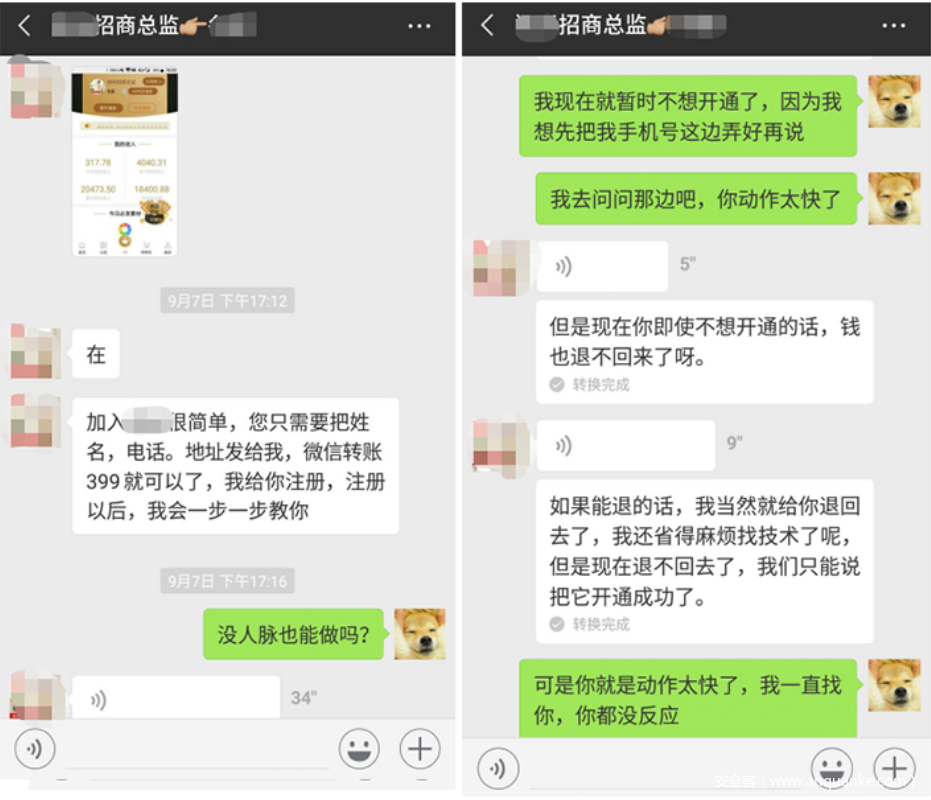Tap the 没人脉也能做吗 green message bubble
The image size is (931, 800).
pos(293,634)
